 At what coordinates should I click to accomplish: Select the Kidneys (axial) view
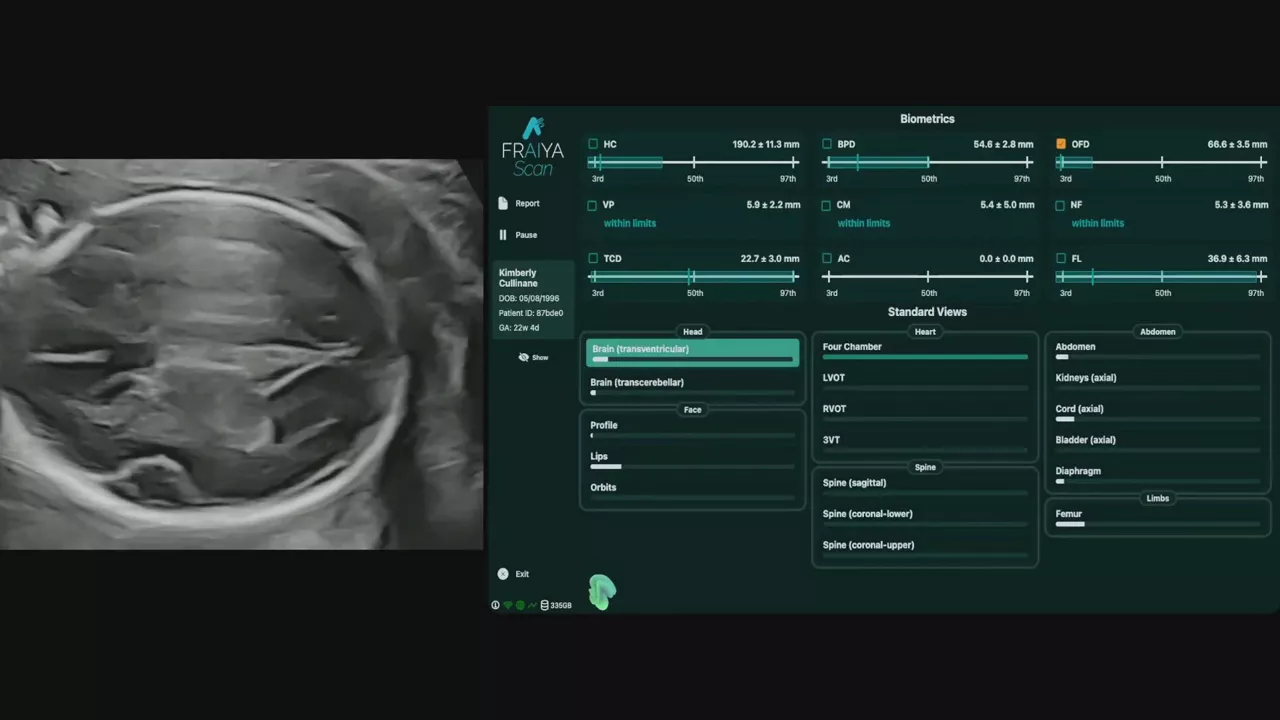coord(1158,381)
